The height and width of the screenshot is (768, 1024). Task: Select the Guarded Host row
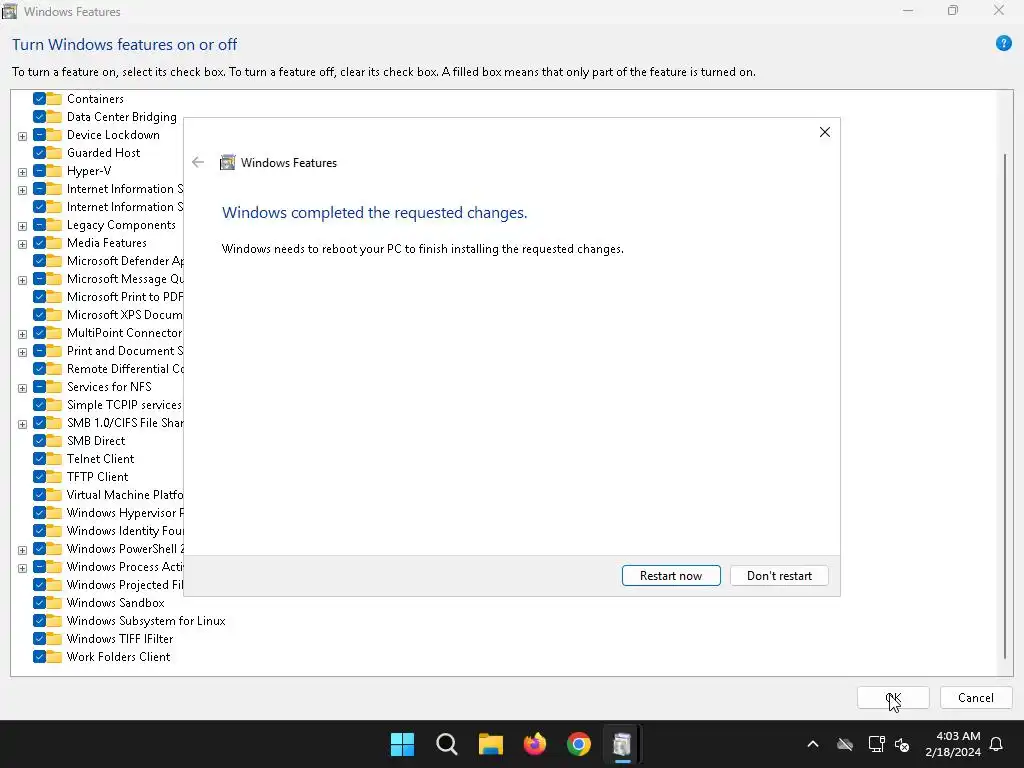(103, 153)
